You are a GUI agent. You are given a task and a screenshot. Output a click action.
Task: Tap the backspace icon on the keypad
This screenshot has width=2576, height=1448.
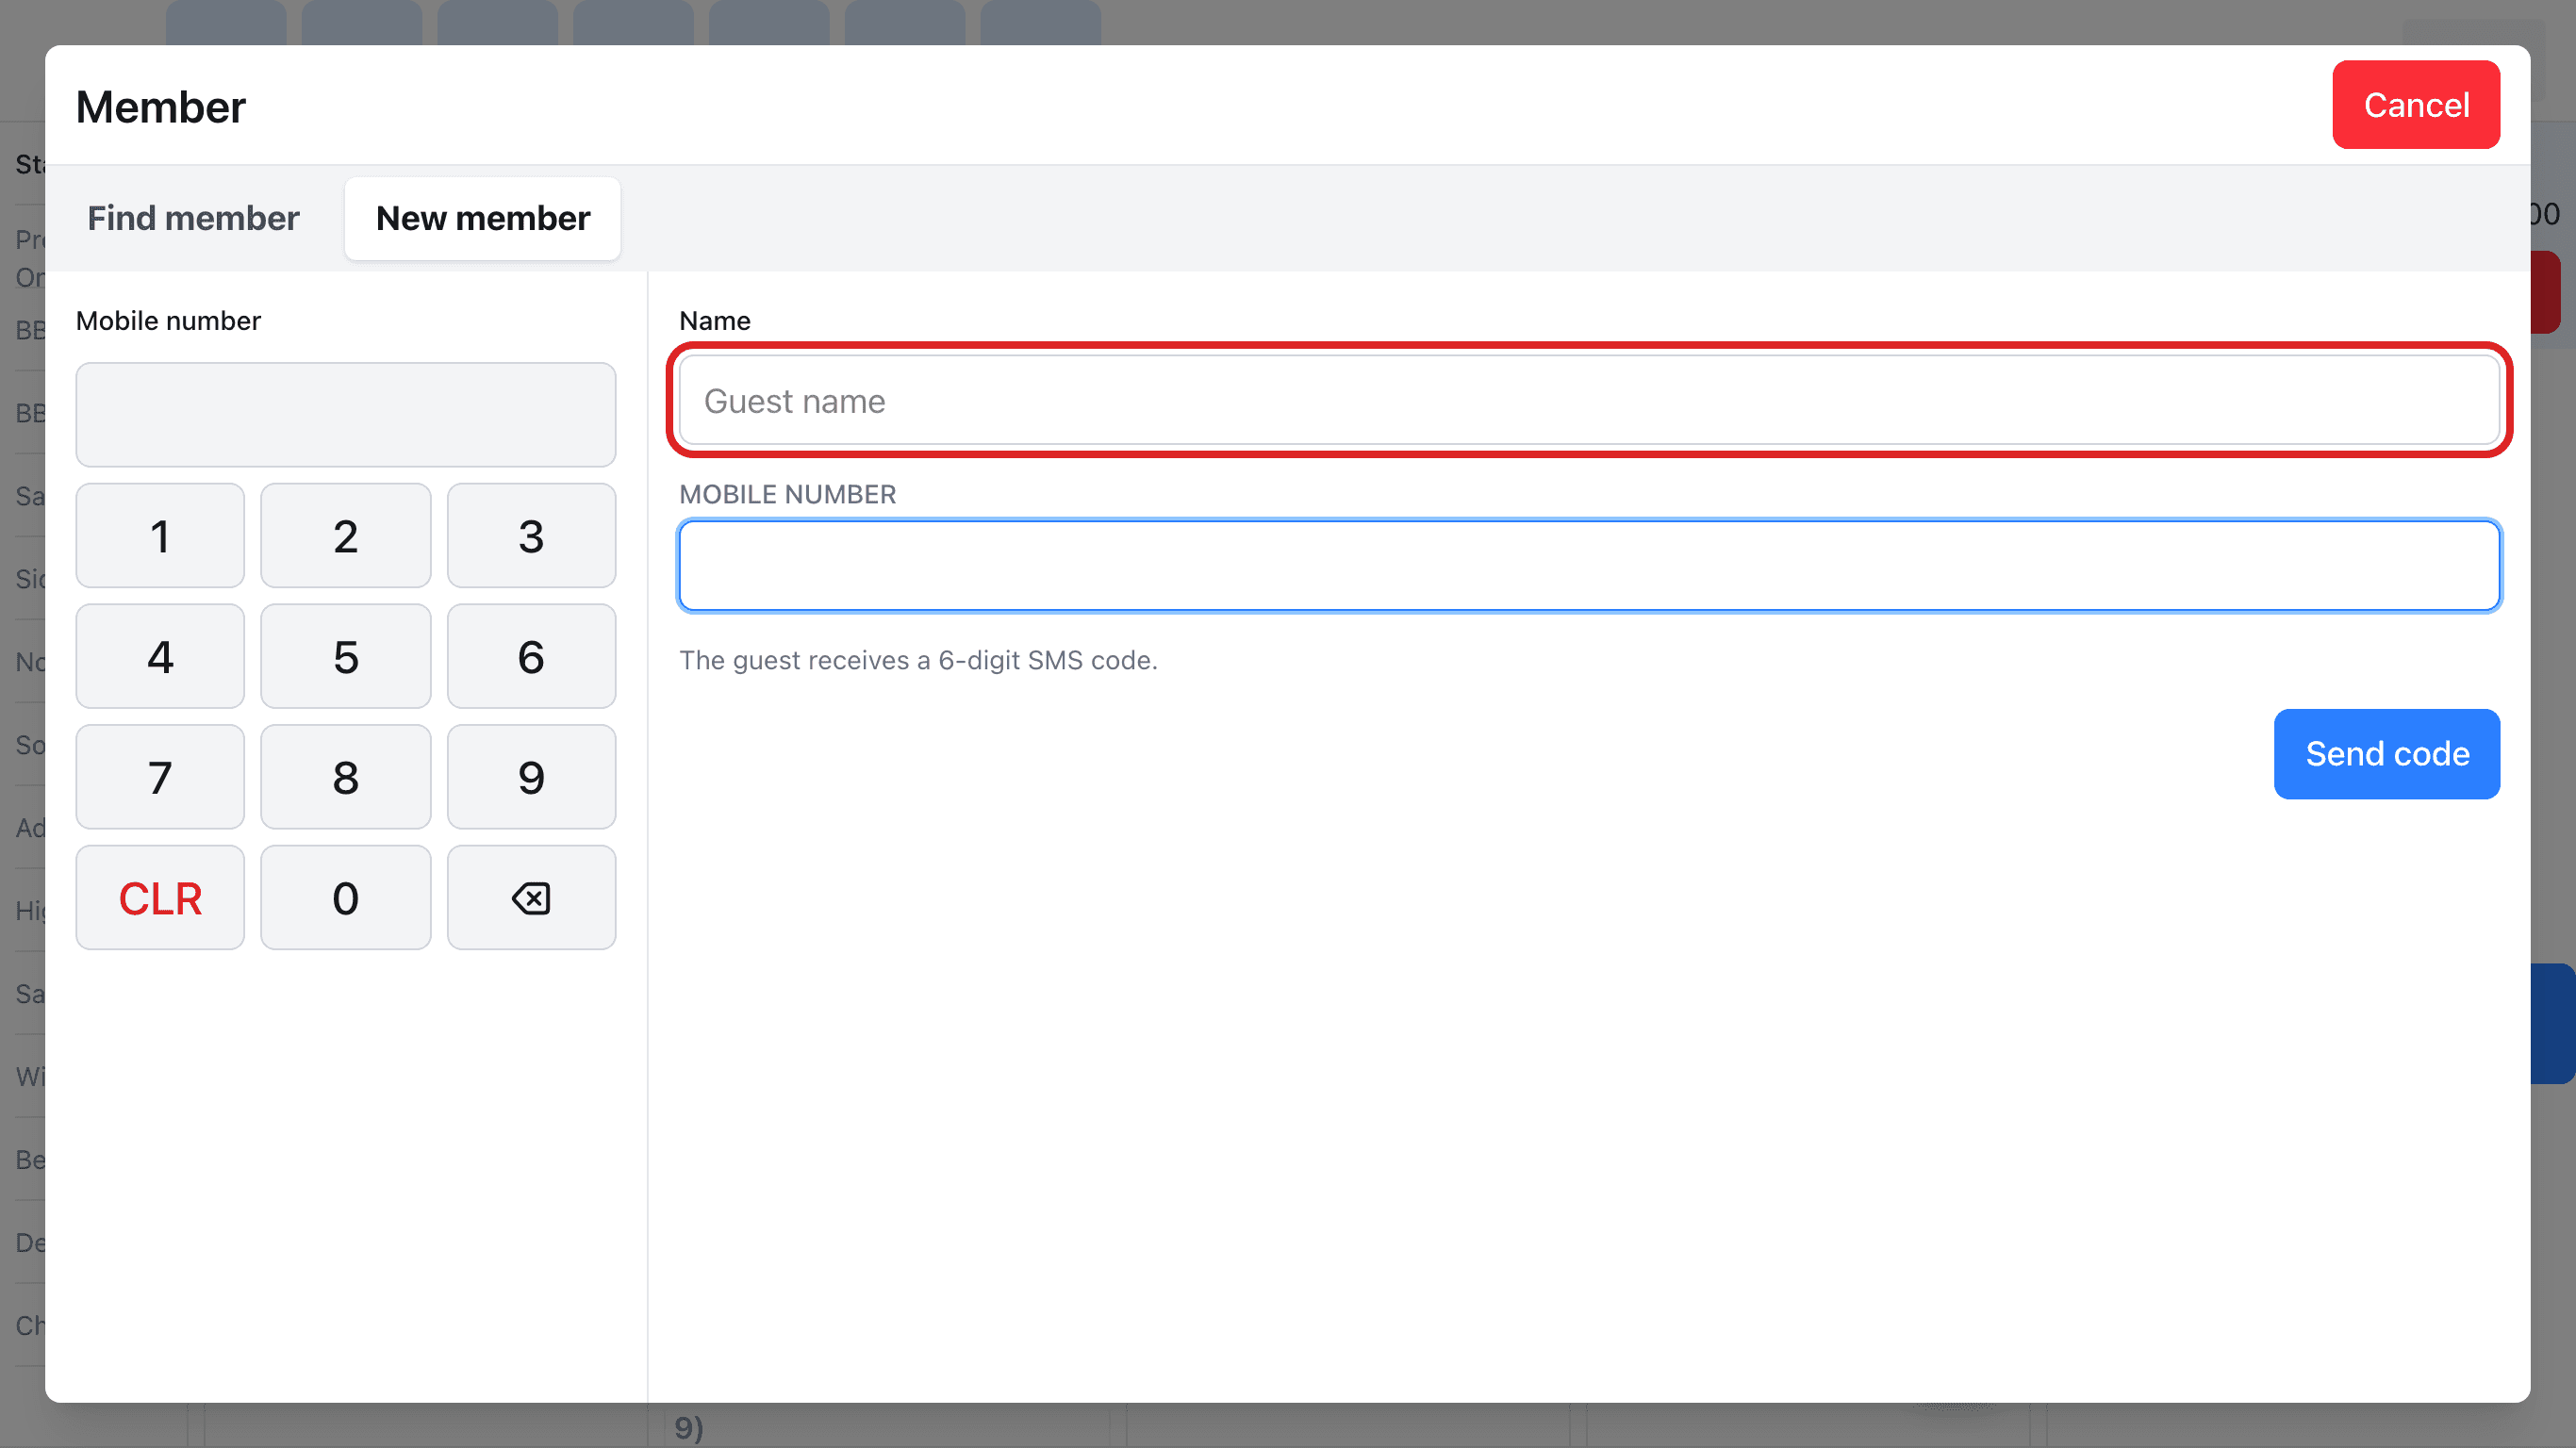531,897
